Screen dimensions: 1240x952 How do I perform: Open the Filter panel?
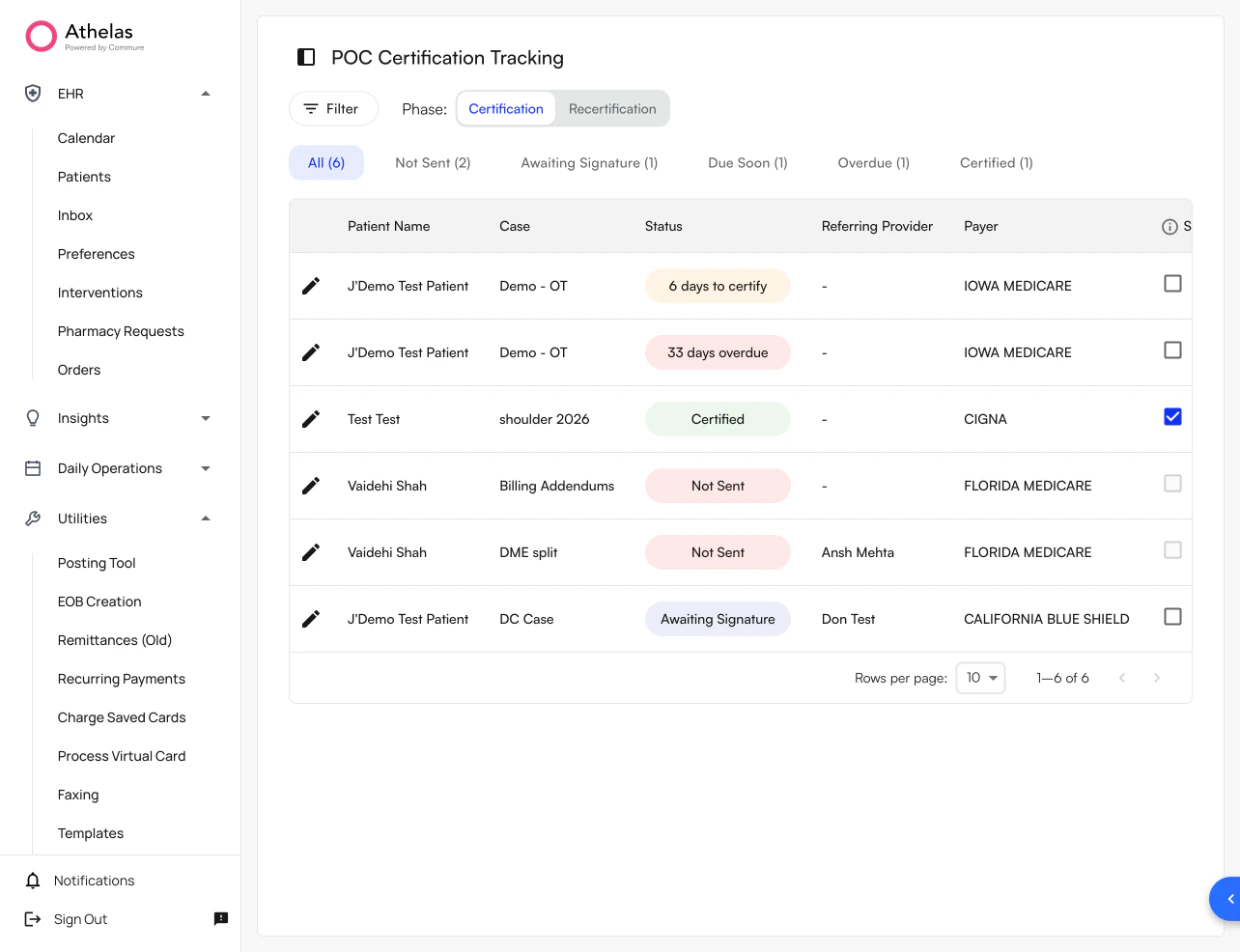pyautogui.click(x=333, y=108)
